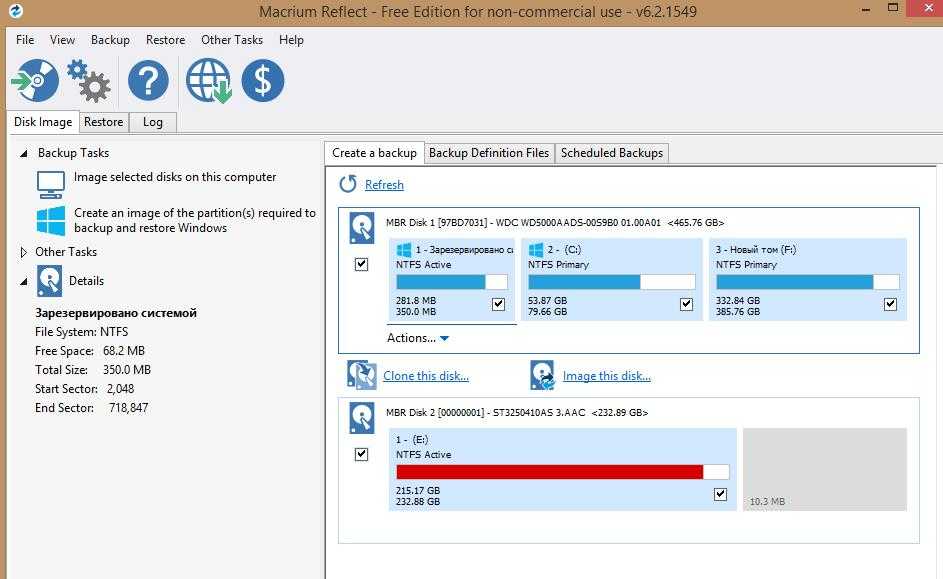Image resolution: width=943 pixels, height=579 pixels.
Task: Click the dollar sign purchase icon
Action: pos(263,81)
